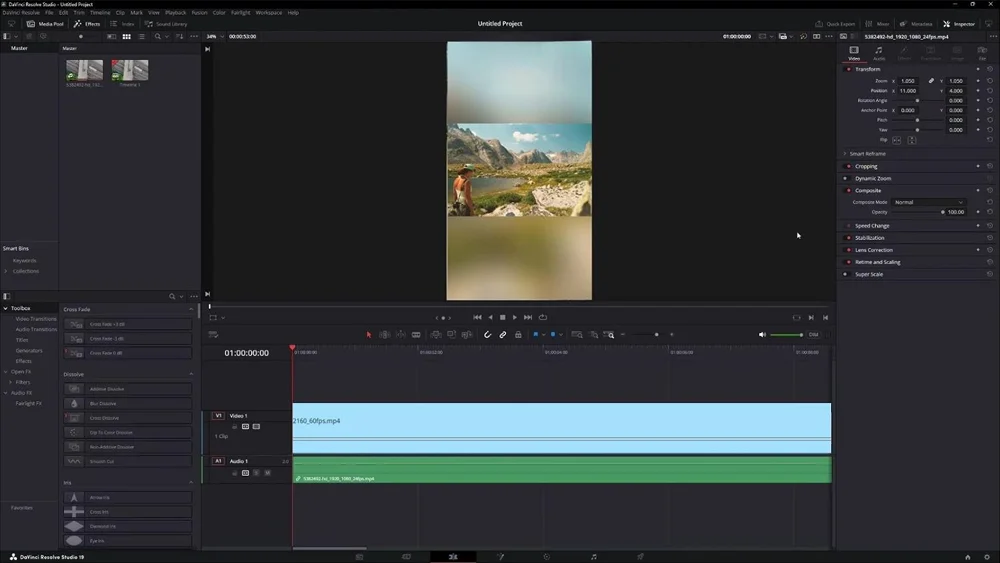Open the Mixer panel
1000x563 pixels.
878,24
